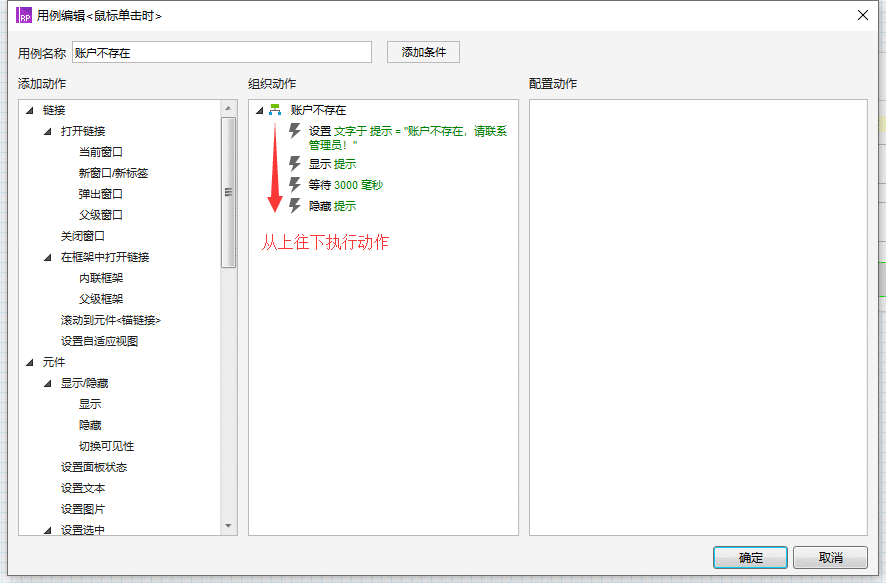Click the 添加动作 scrollbar thumb
The image size is (886, 583).
(x=228, y=192)
